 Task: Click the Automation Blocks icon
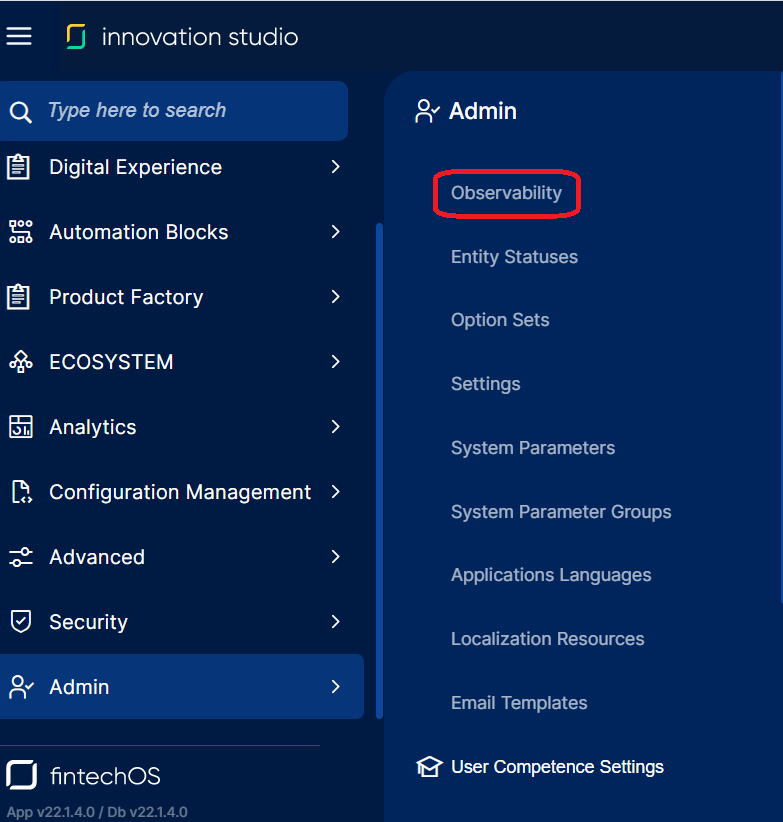pos(20,232)
